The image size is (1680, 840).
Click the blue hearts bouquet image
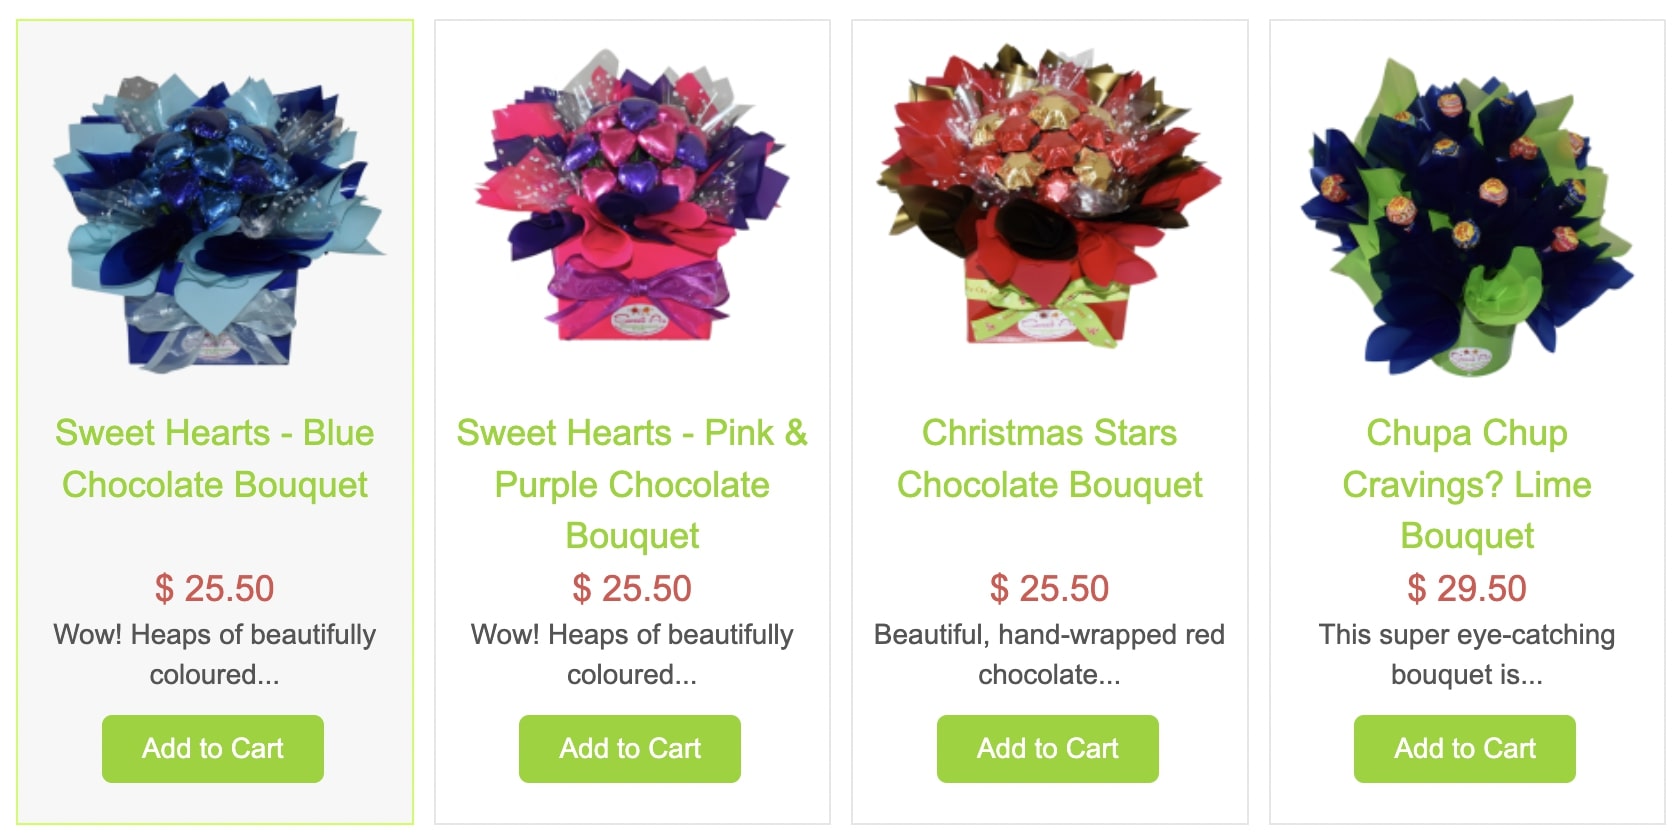click(216, 222)
